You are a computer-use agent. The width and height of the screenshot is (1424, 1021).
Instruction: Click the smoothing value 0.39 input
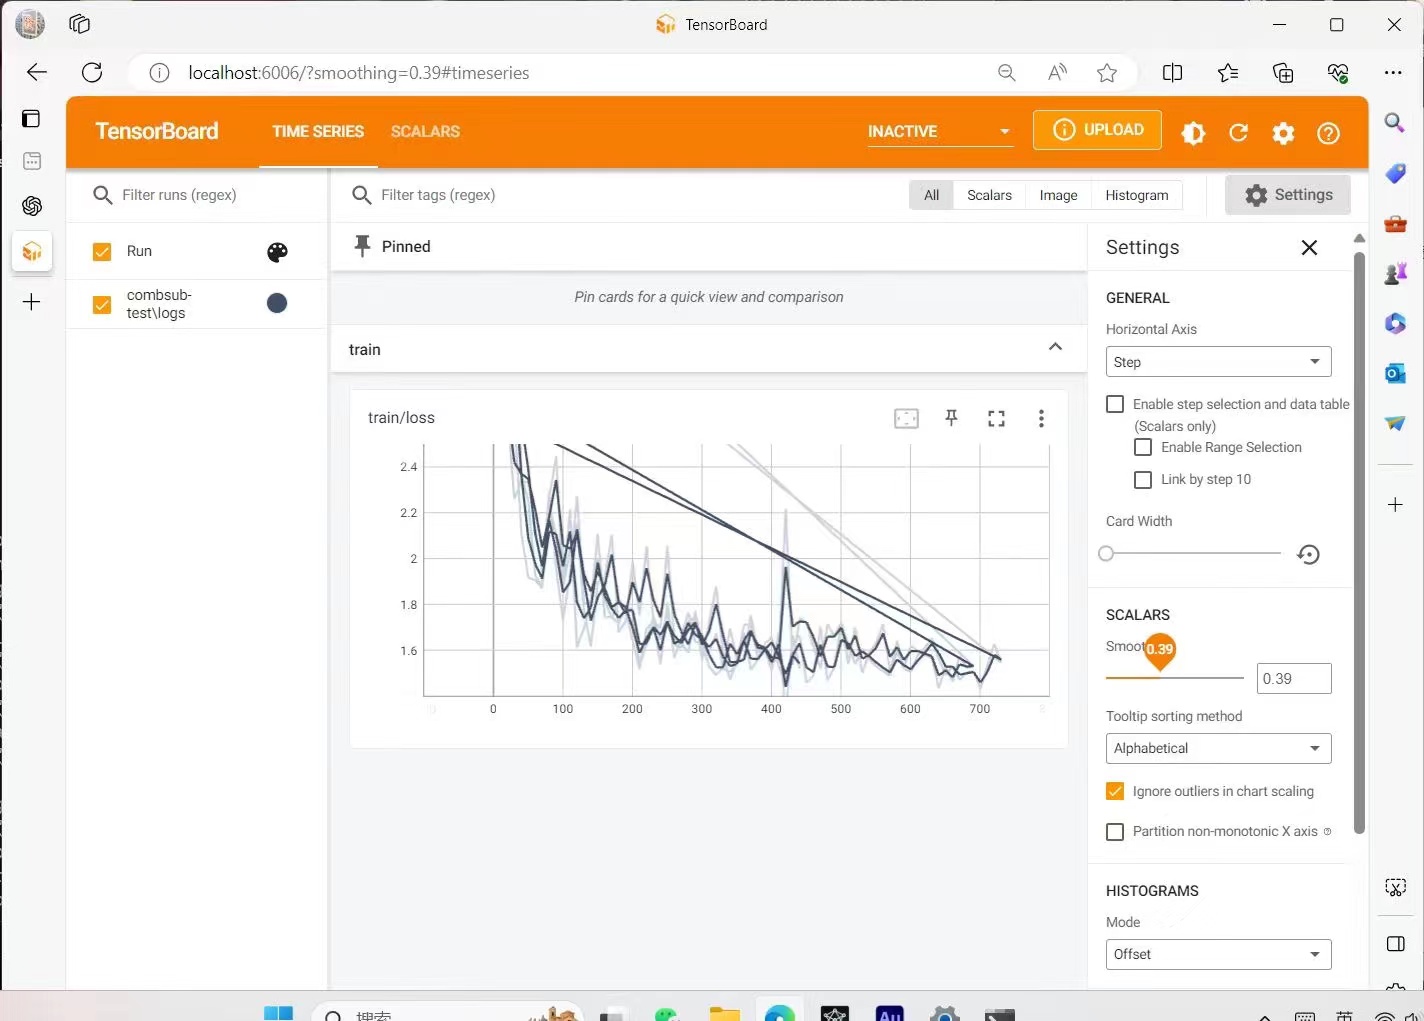pos(1294,679)
